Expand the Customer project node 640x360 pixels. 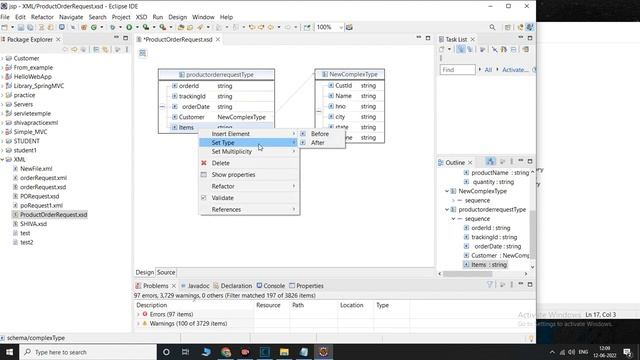coord(3,58)
